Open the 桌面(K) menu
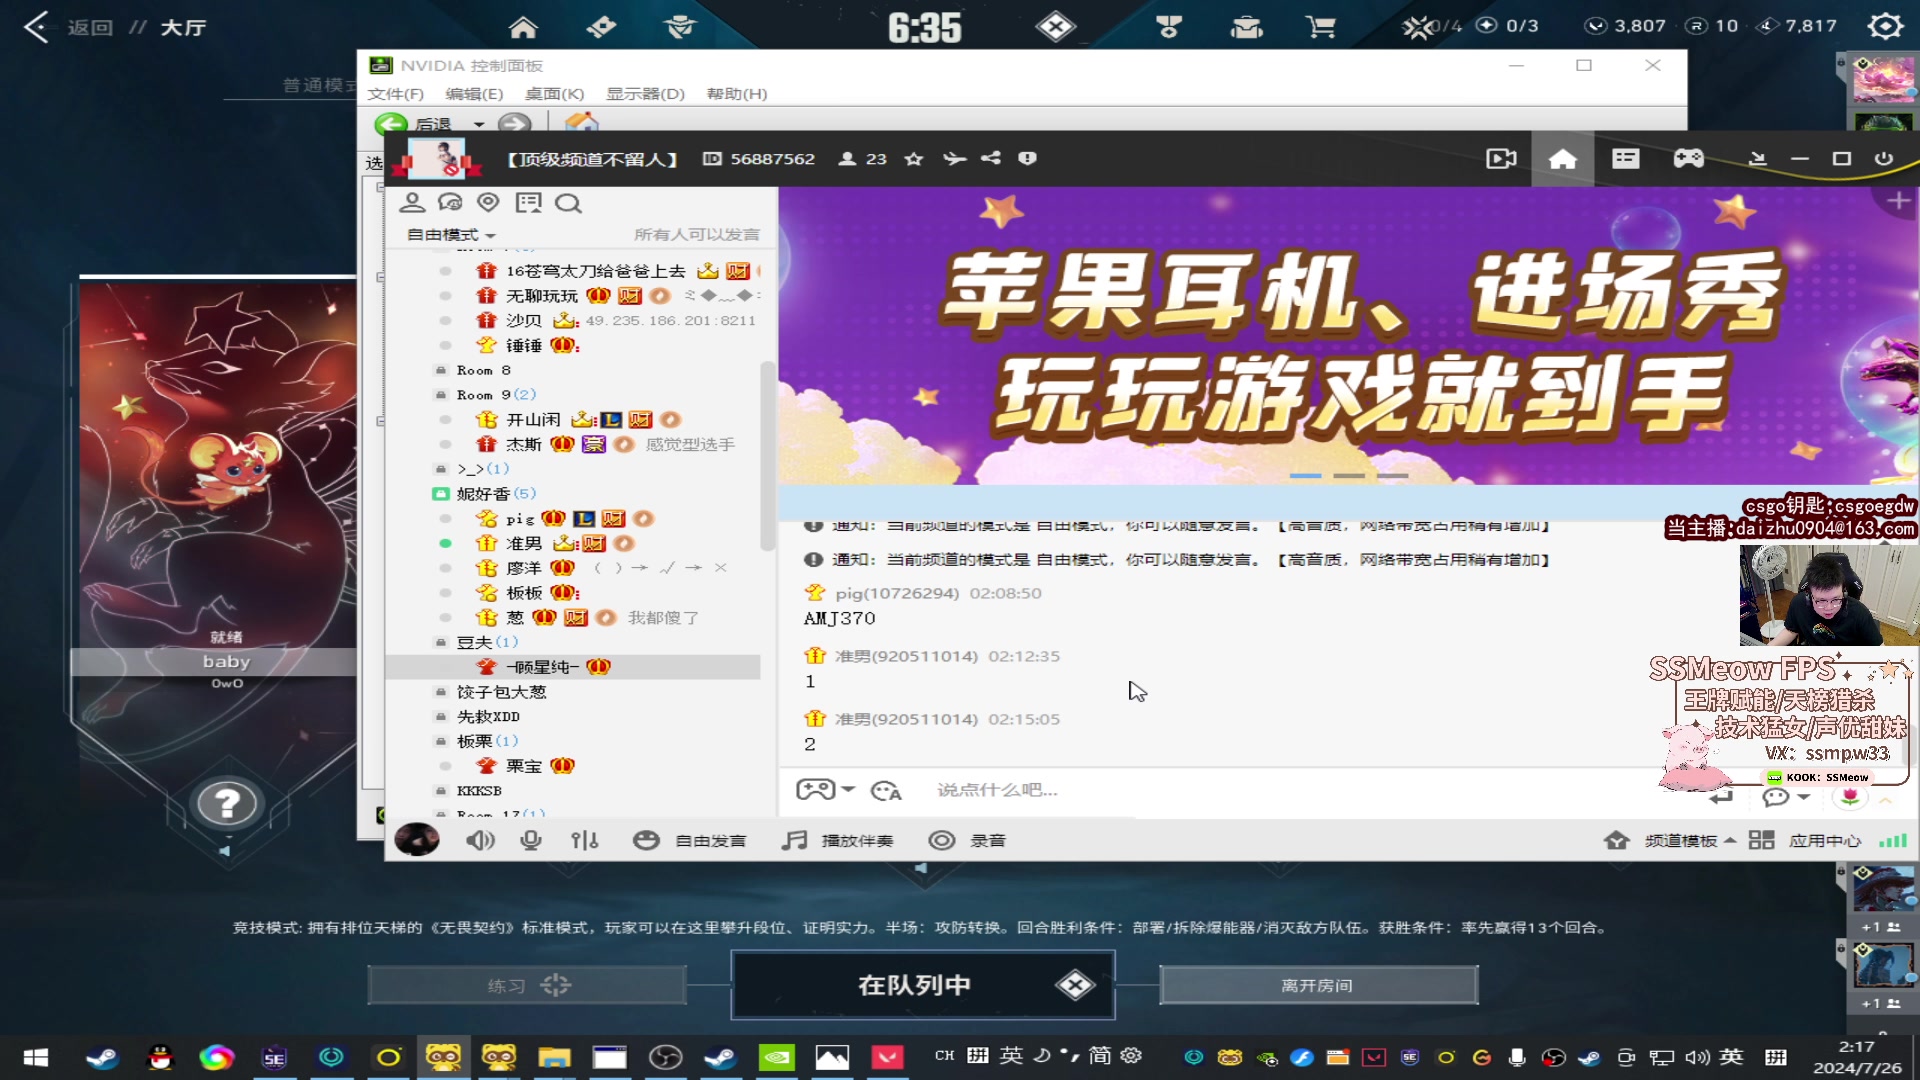 (x=554, y=94)
